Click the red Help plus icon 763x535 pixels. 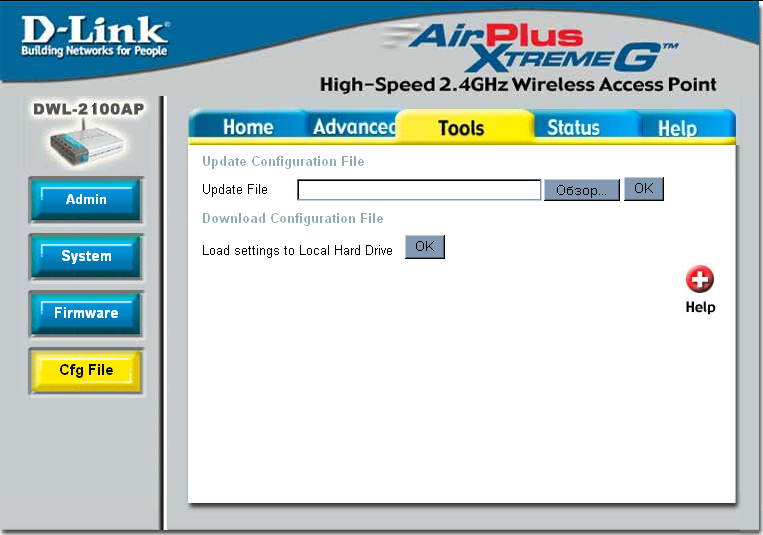point(700,279)
